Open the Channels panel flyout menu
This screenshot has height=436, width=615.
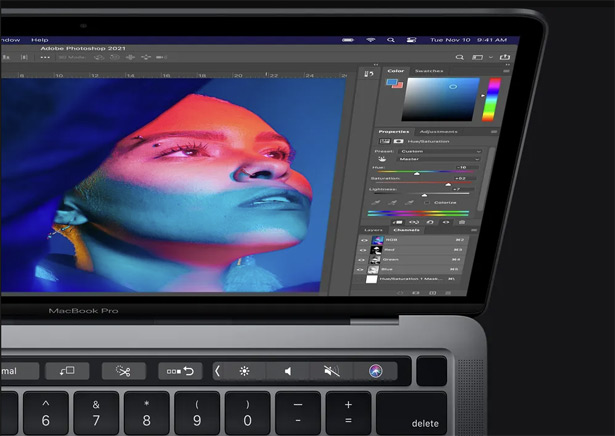coord(473,230)
